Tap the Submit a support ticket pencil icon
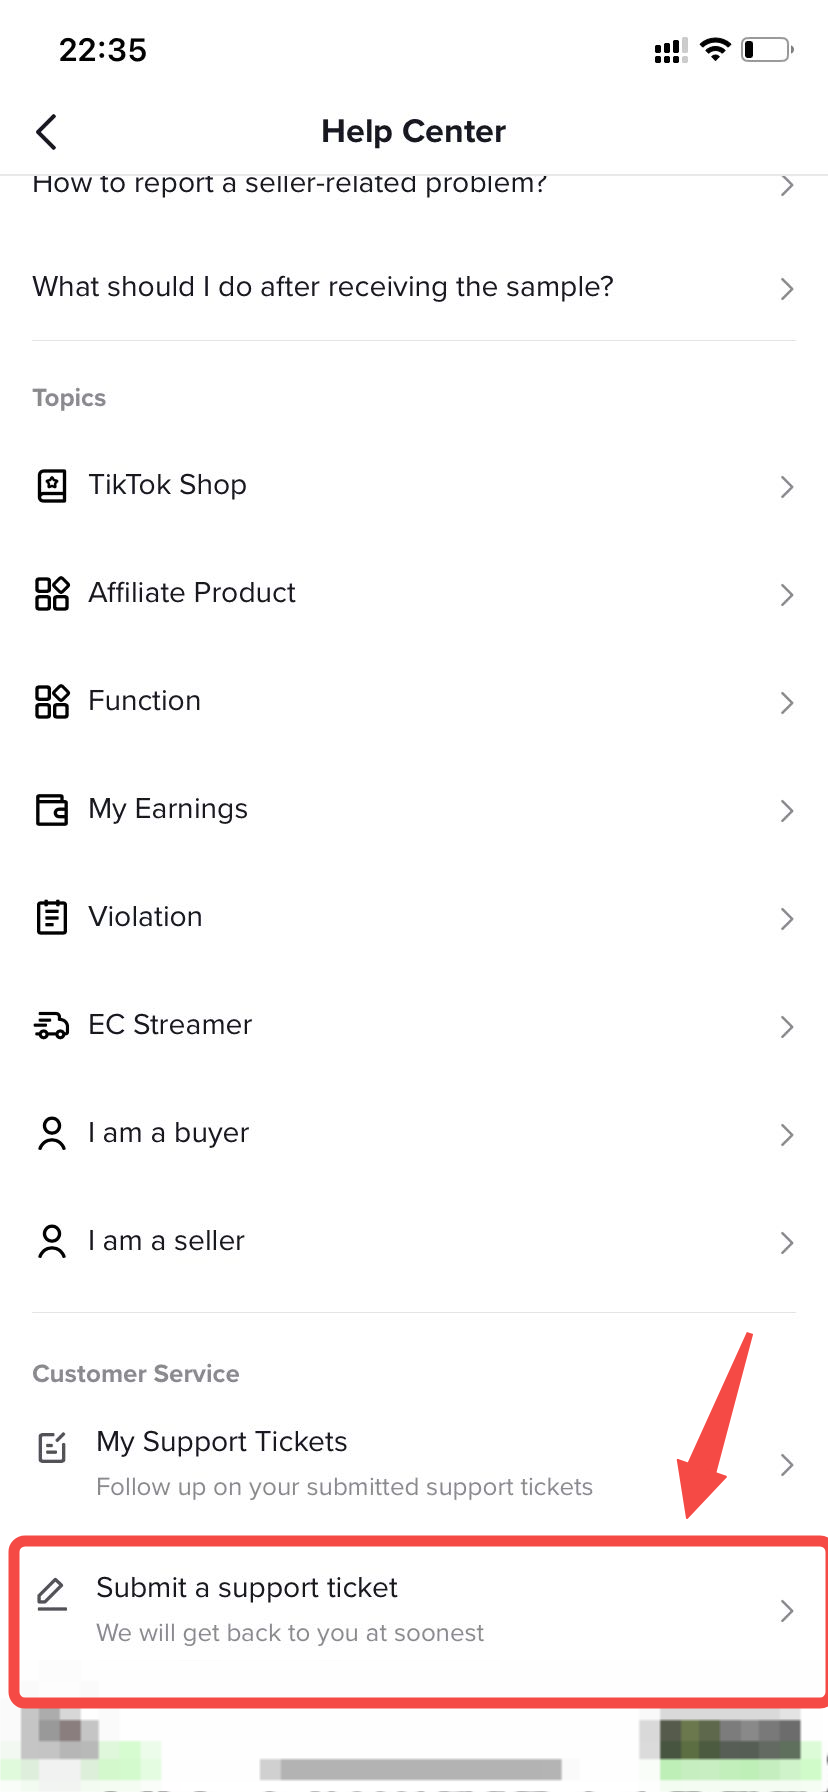The height and width of the screenshot is (1792, 828). (x=52, y=1593)
